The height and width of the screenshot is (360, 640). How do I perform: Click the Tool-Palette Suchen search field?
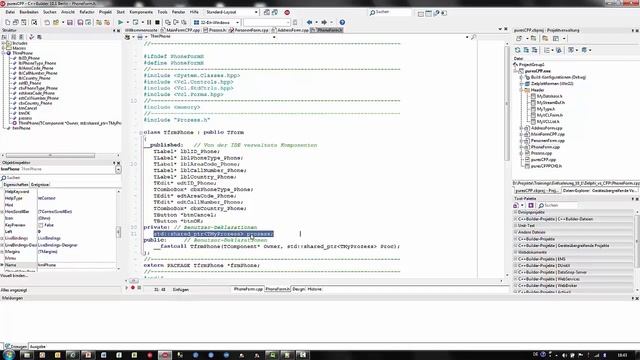(557, 205)
